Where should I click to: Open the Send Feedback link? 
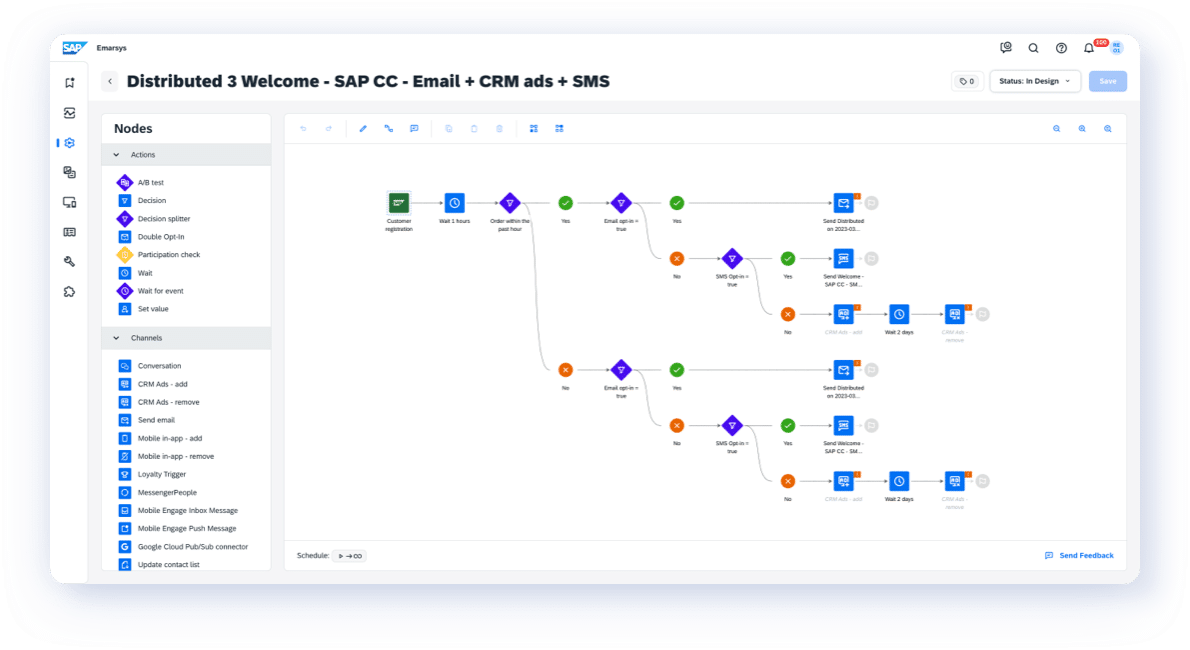1079,556
